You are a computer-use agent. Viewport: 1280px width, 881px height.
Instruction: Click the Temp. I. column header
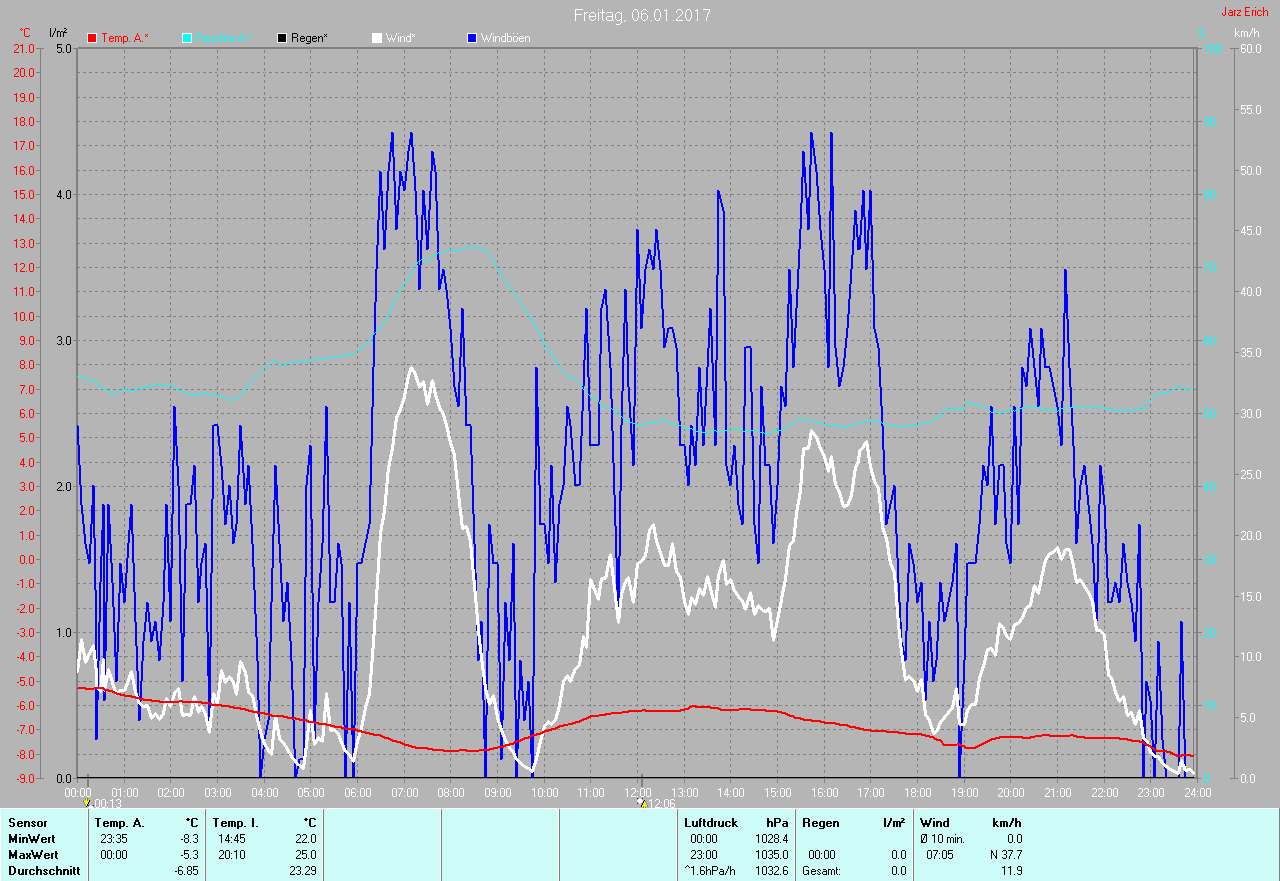236,823
